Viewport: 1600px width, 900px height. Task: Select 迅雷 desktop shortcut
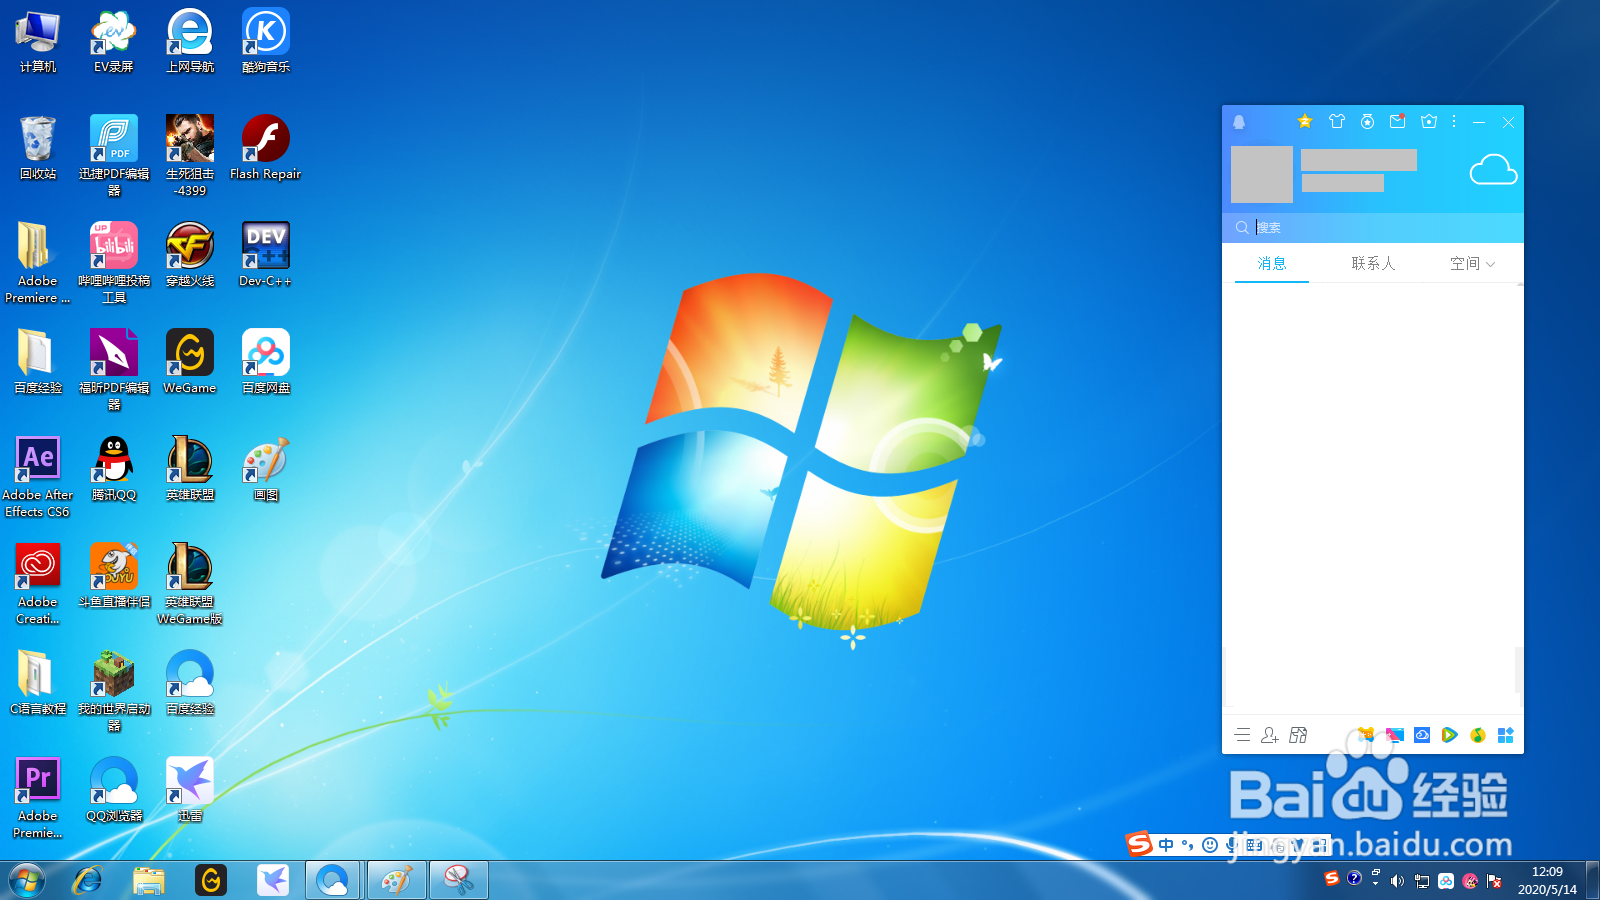coord(190,790)
